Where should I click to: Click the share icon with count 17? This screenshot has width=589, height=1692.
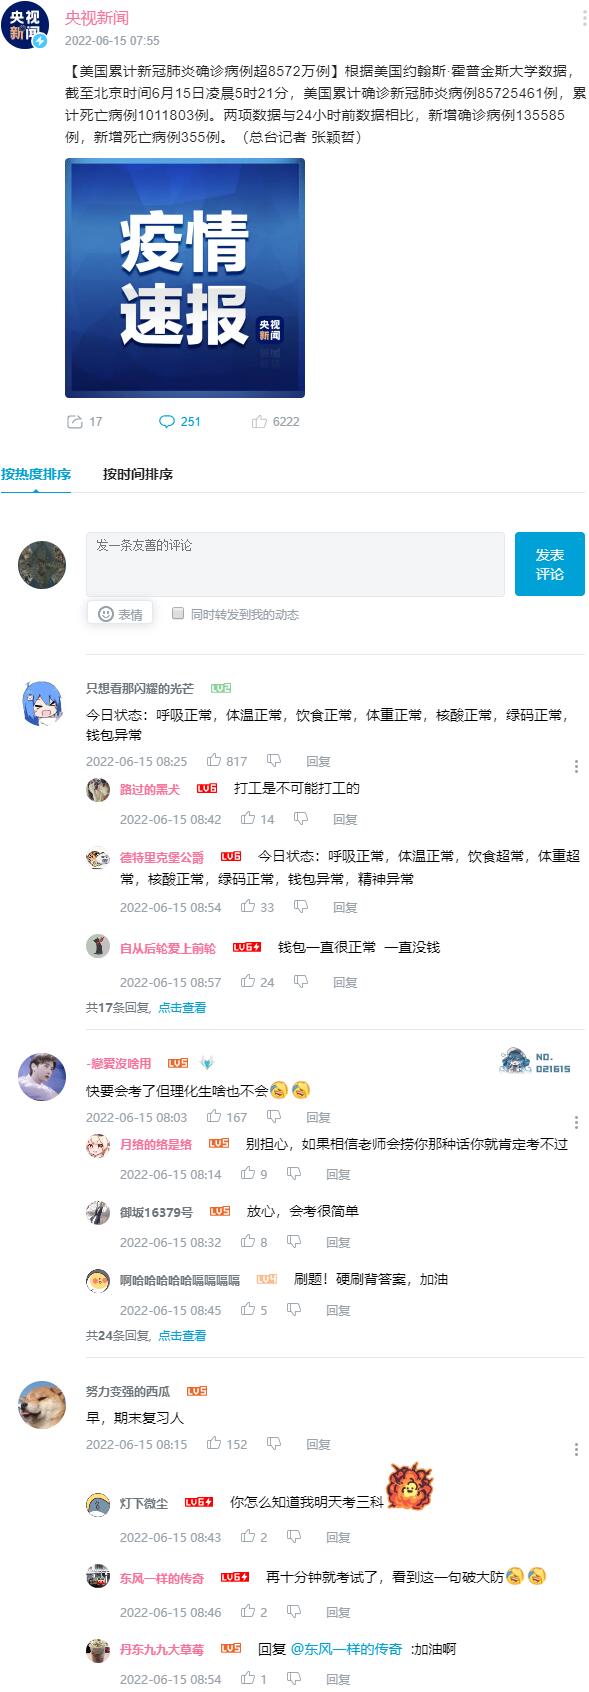74,422
